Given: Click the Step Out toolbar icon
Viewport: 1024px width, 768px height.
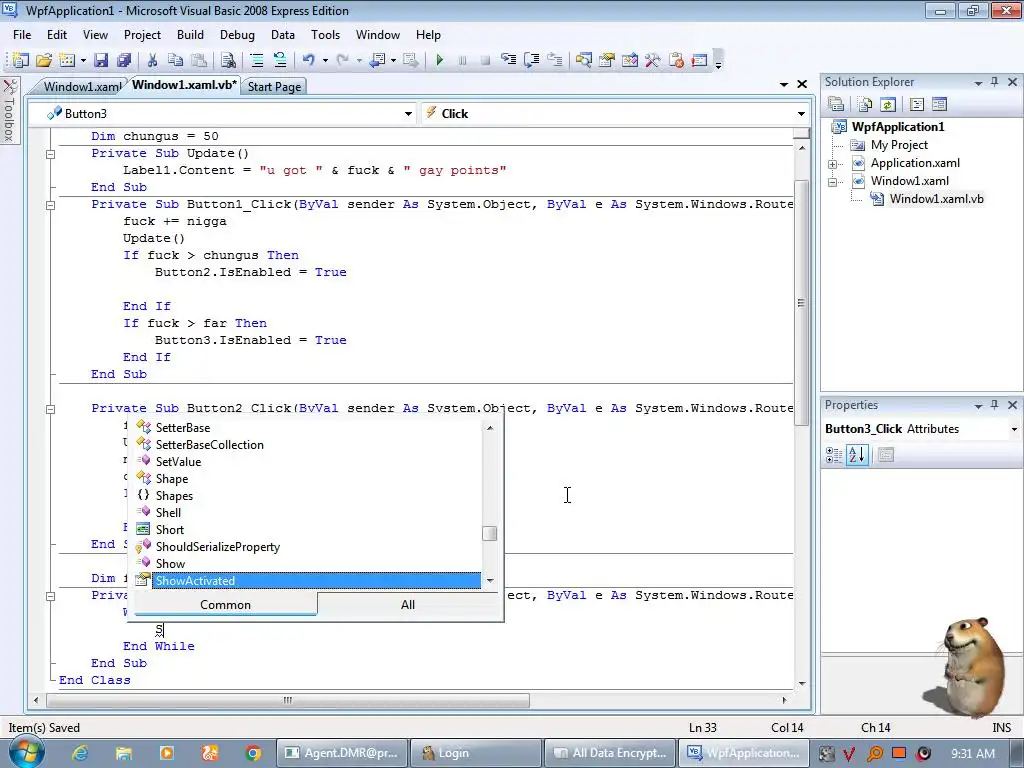Looking at the screenshot, I should pos(554,60).
